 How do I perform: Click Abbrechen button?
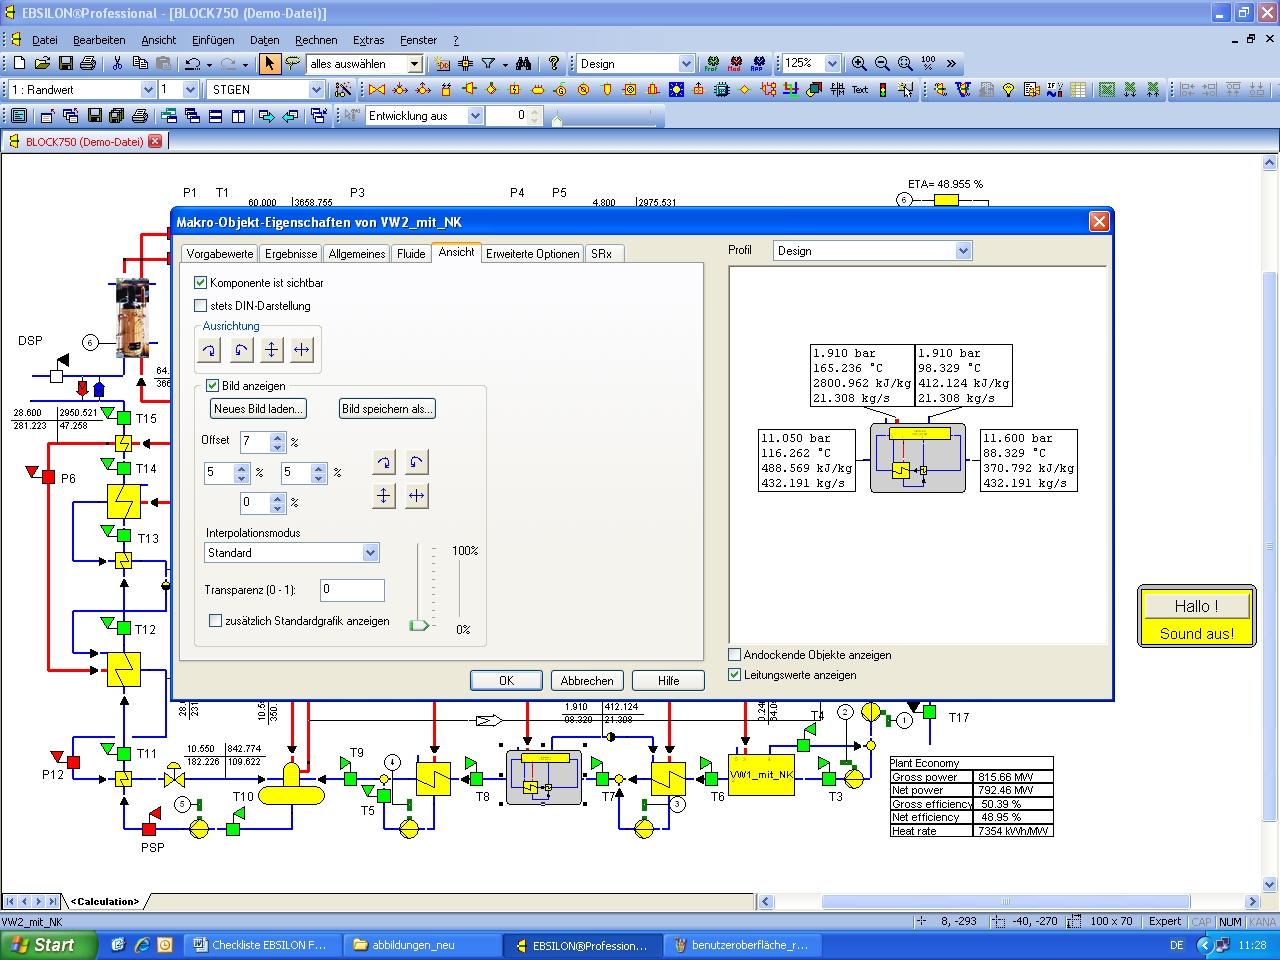click(587, 681)
